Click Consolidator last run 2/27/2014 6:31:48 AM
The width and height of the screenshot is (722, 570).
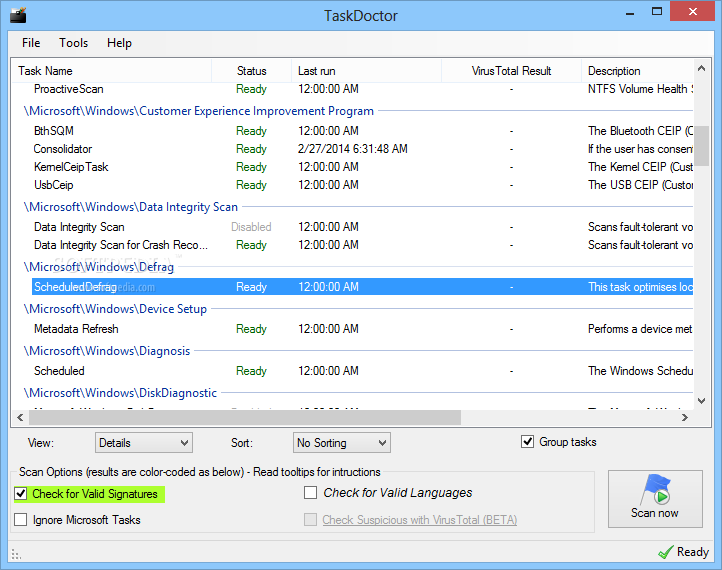[x=353, y=149]
